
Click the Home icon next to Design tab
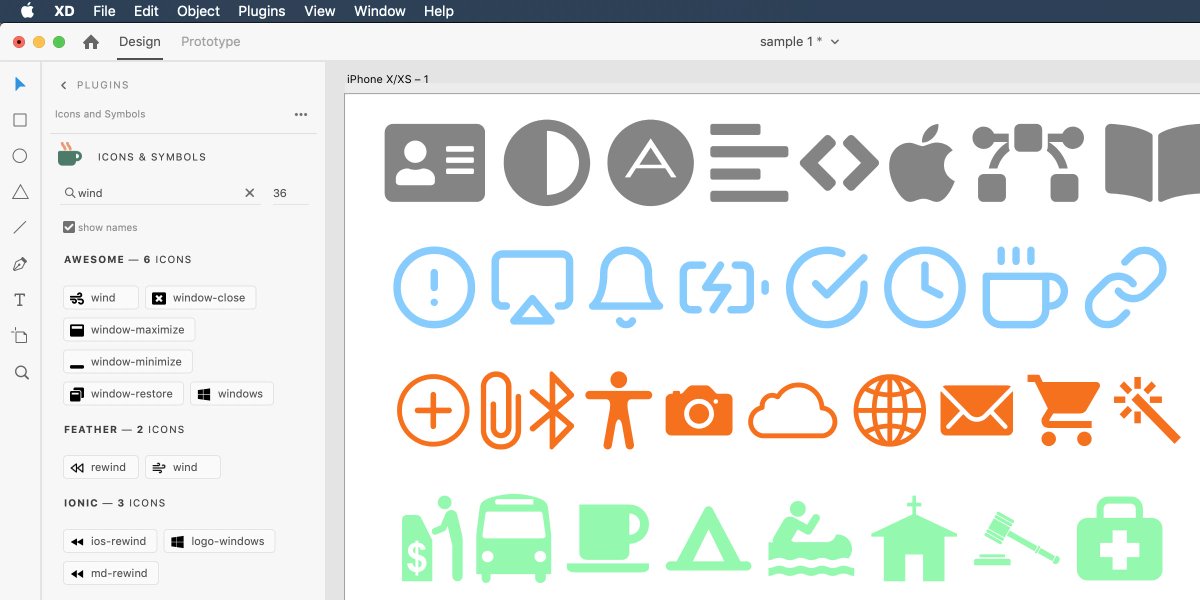point(89,42)
